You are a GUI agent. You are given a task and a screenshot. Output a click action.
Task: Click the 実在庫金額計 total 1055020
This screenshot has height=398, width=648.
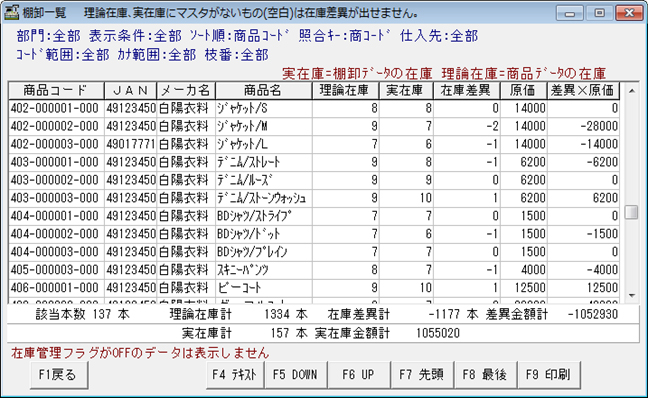(438, 333)
